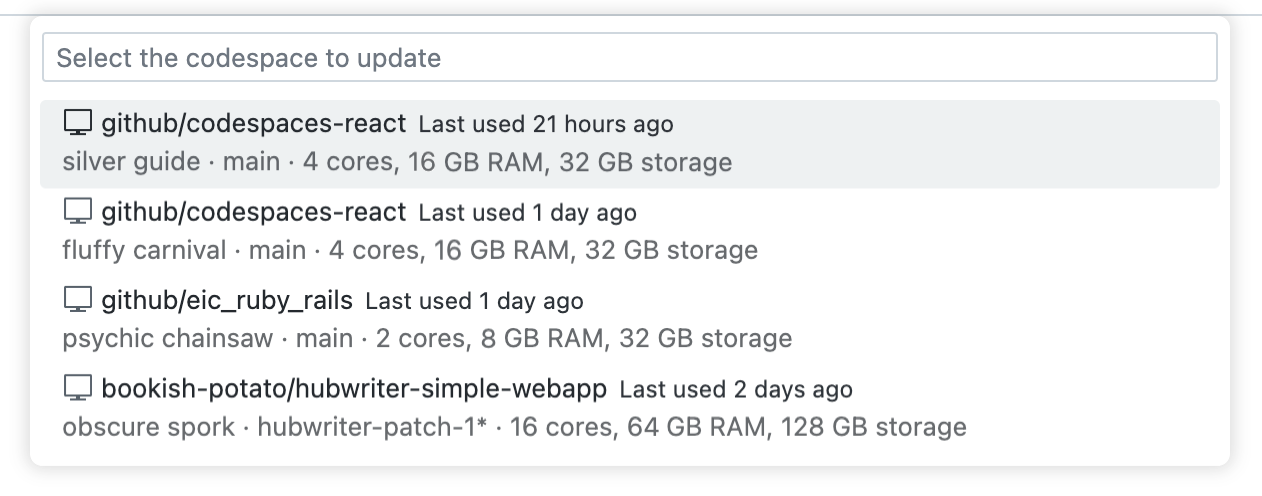Viewport: 1262px width, 496px height.
Task: Select github/codespaces-react last used 1 day ago
Action: click(x=254, y=212)
